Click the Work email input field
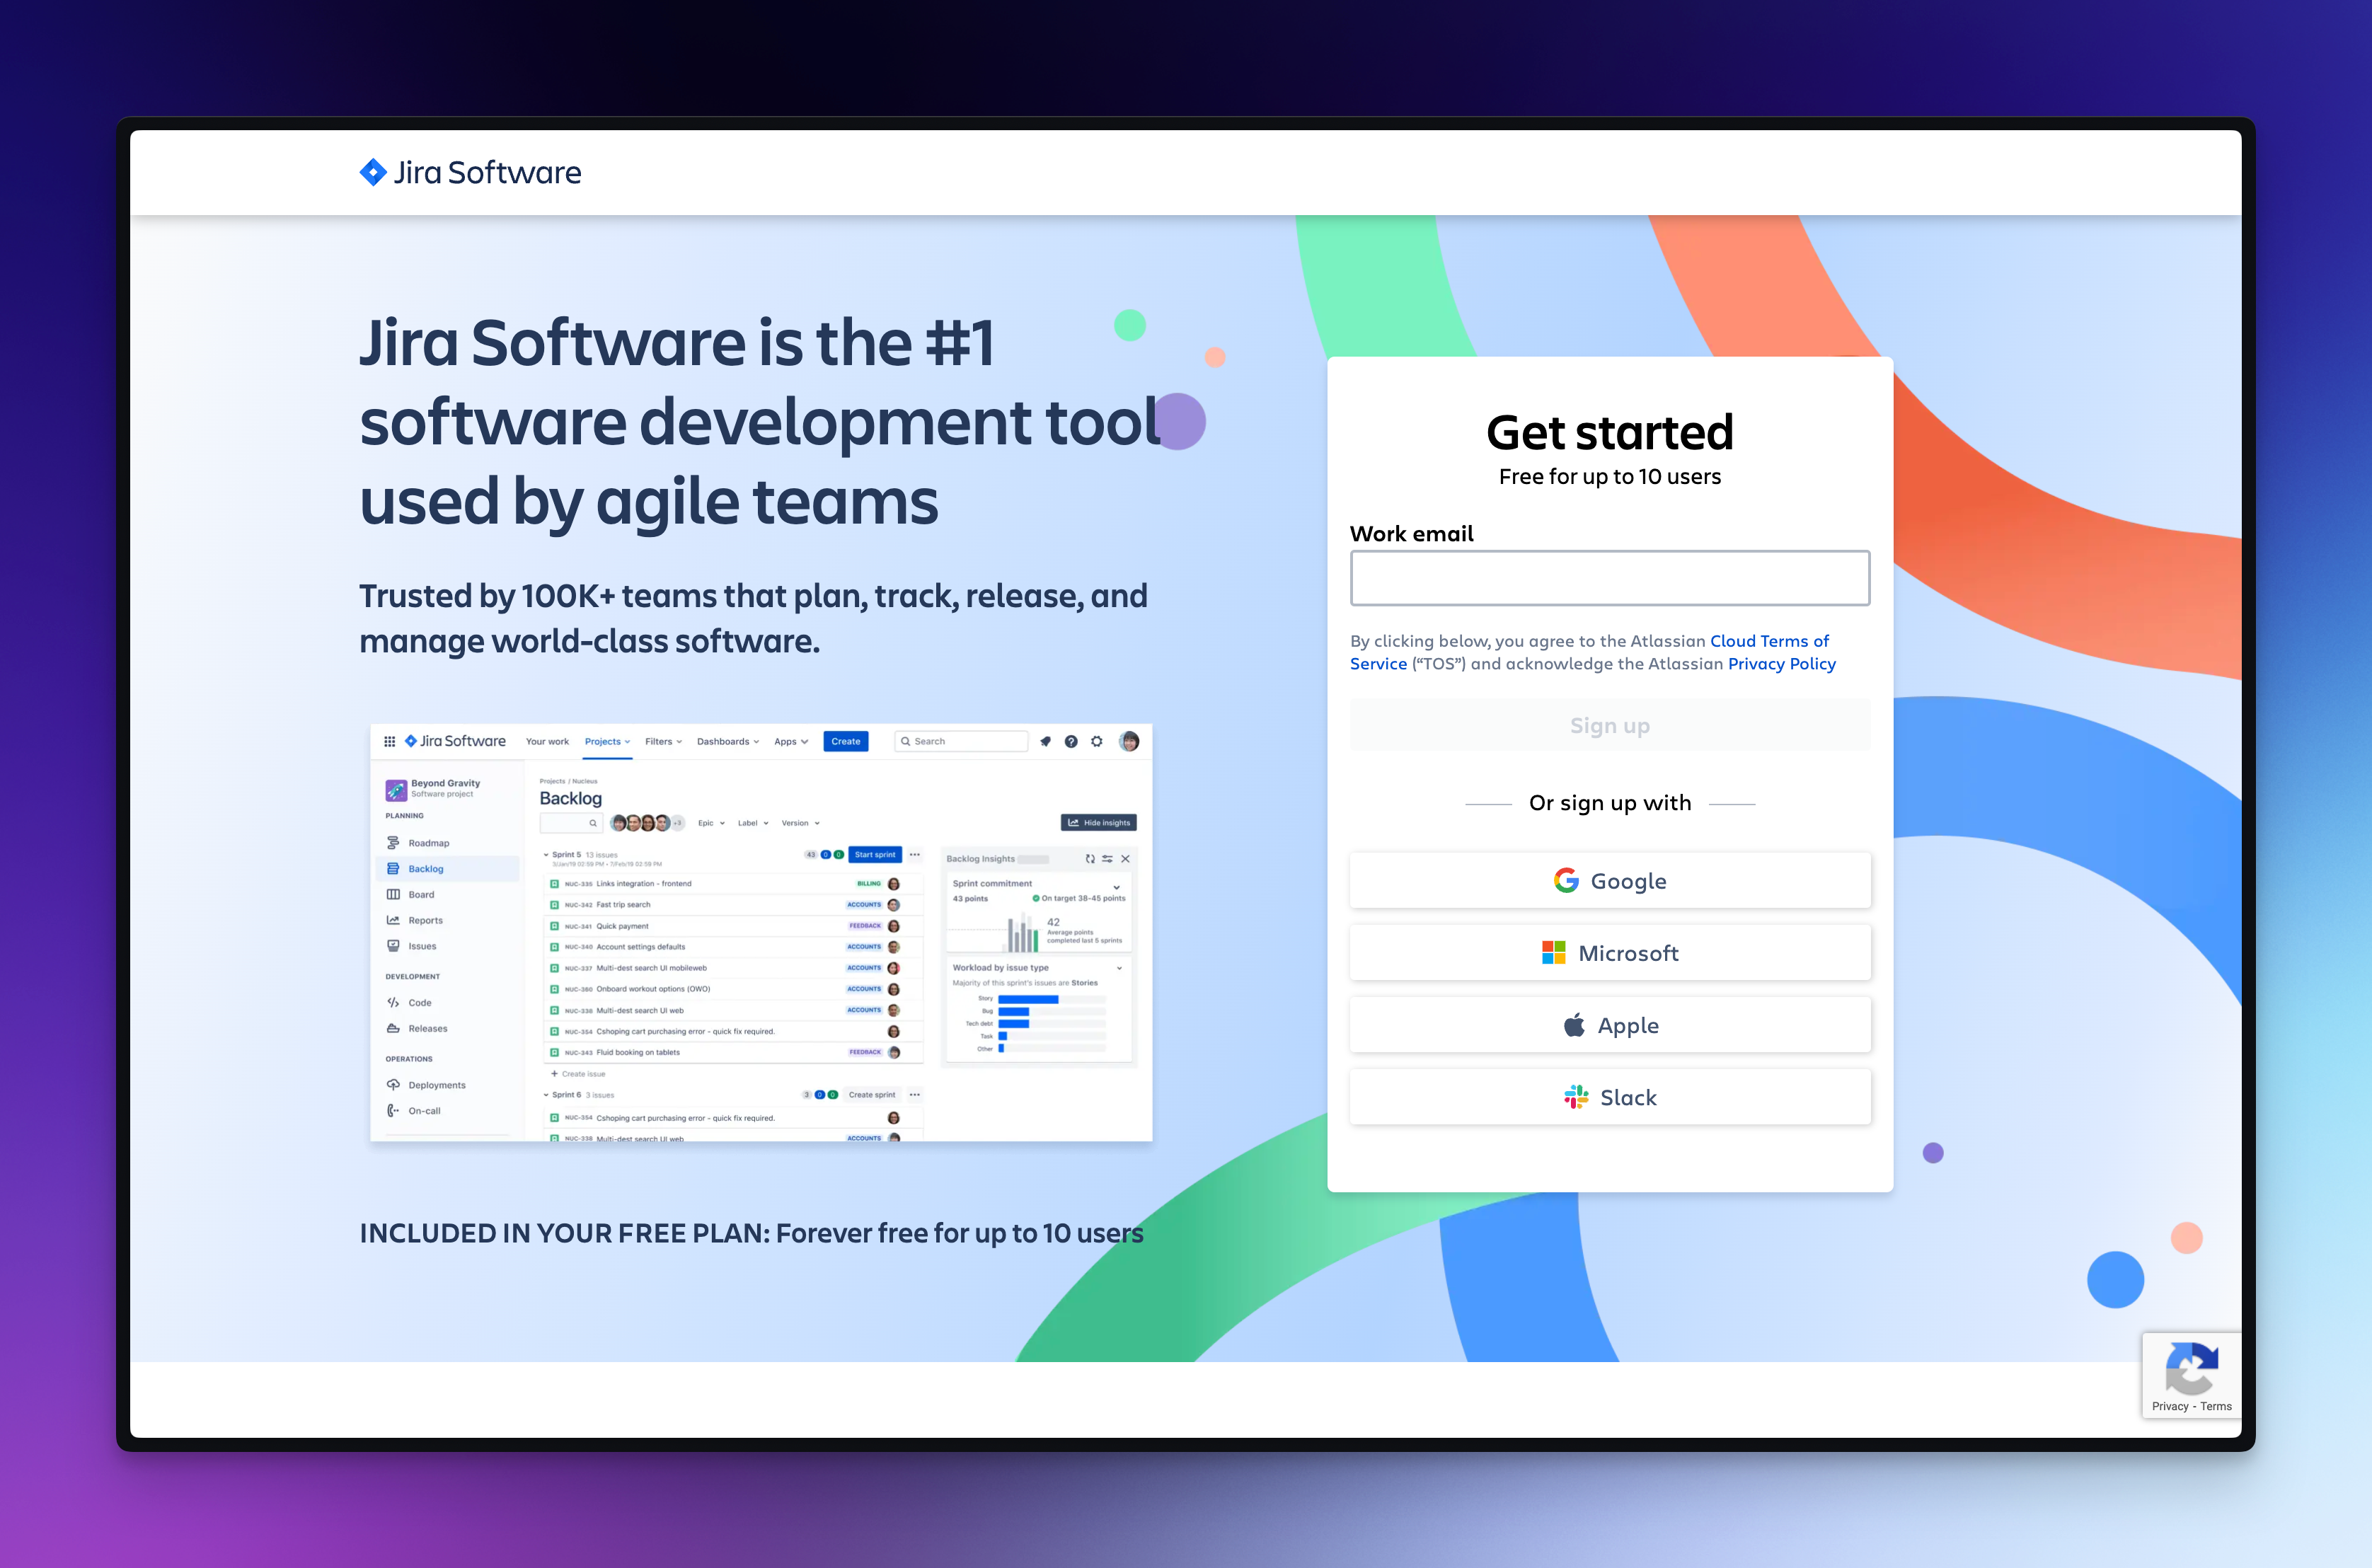 point(1609,578)
